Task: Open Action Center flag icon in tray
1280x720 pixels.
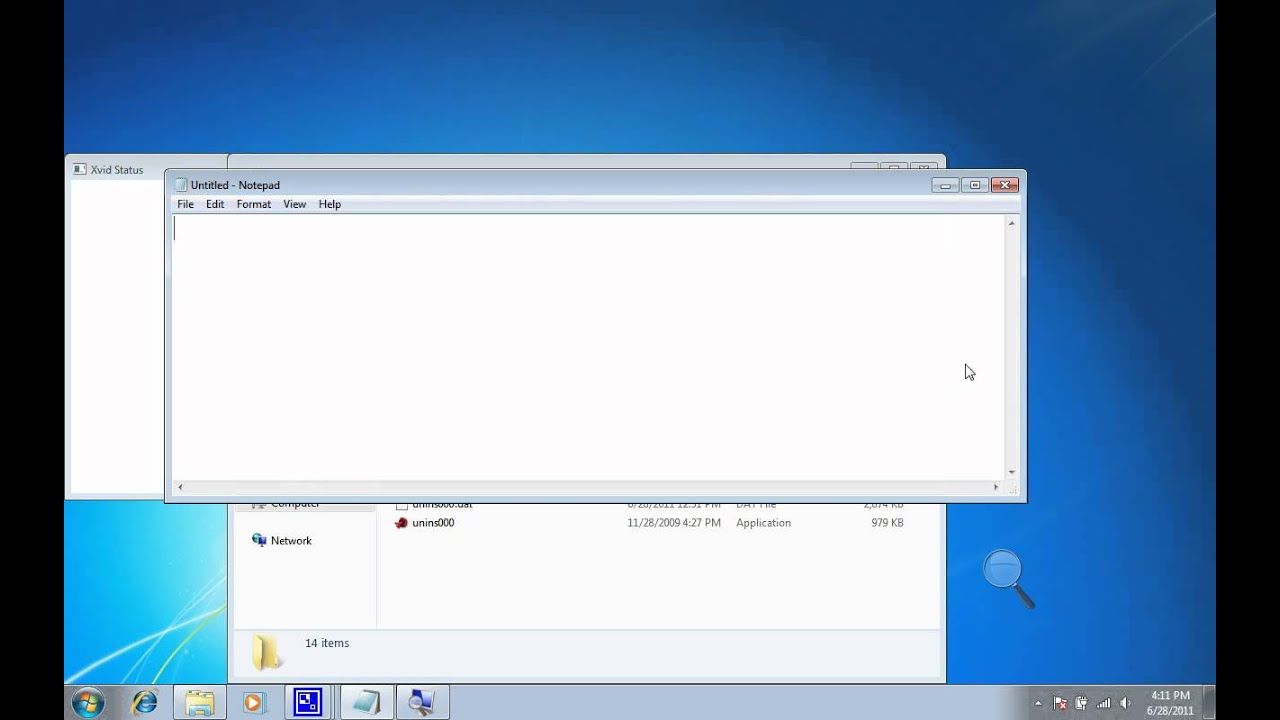Action: pos(1060,703)
